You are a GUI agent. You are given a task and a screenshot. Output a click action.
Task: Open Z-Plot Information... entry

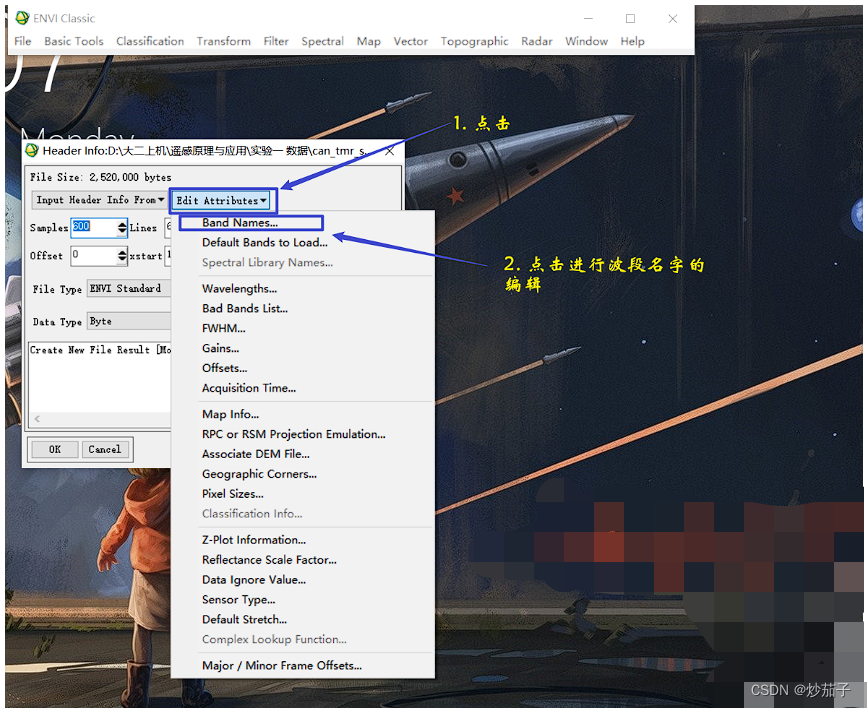point(254,540)
